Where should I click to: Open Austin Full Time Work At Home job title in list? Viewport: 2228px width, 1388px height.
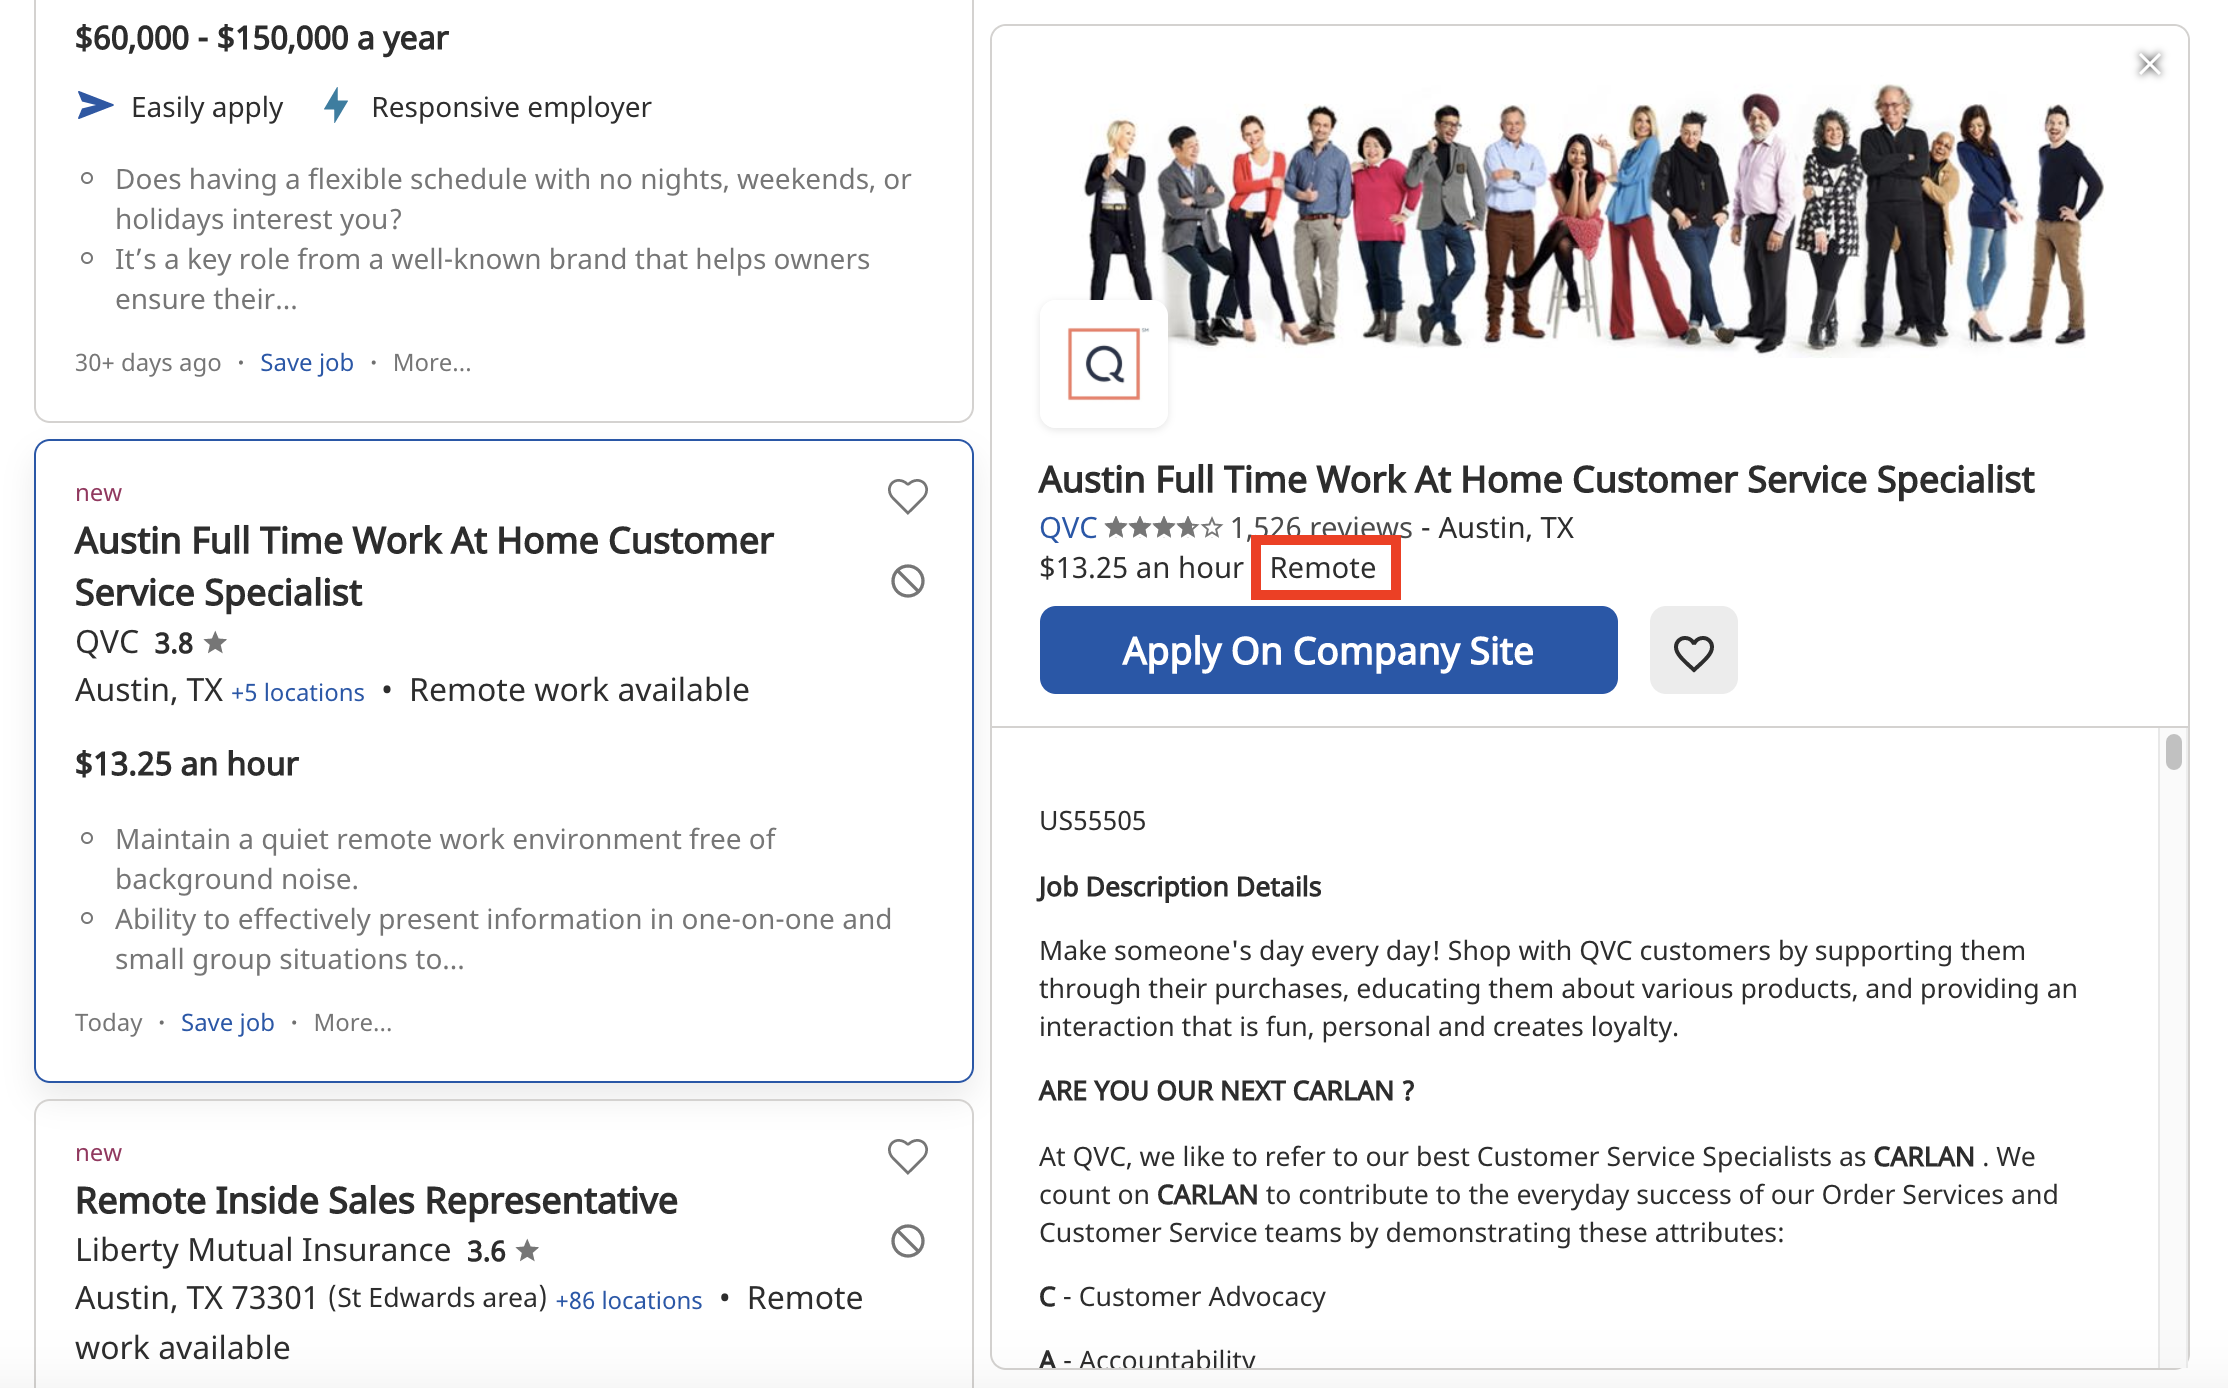[x=424, y=566]
